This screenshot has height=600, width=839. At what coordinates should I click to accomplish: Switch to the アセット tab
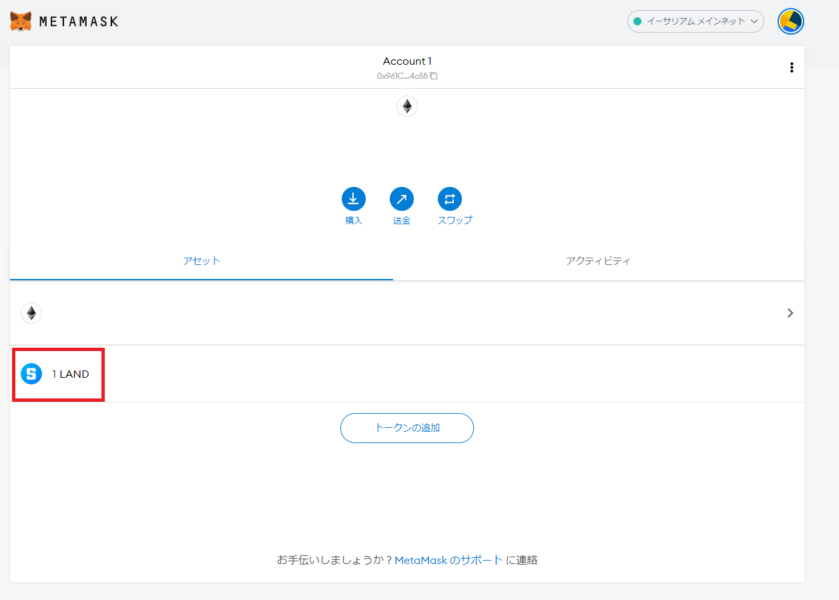[x=201, y=261]
